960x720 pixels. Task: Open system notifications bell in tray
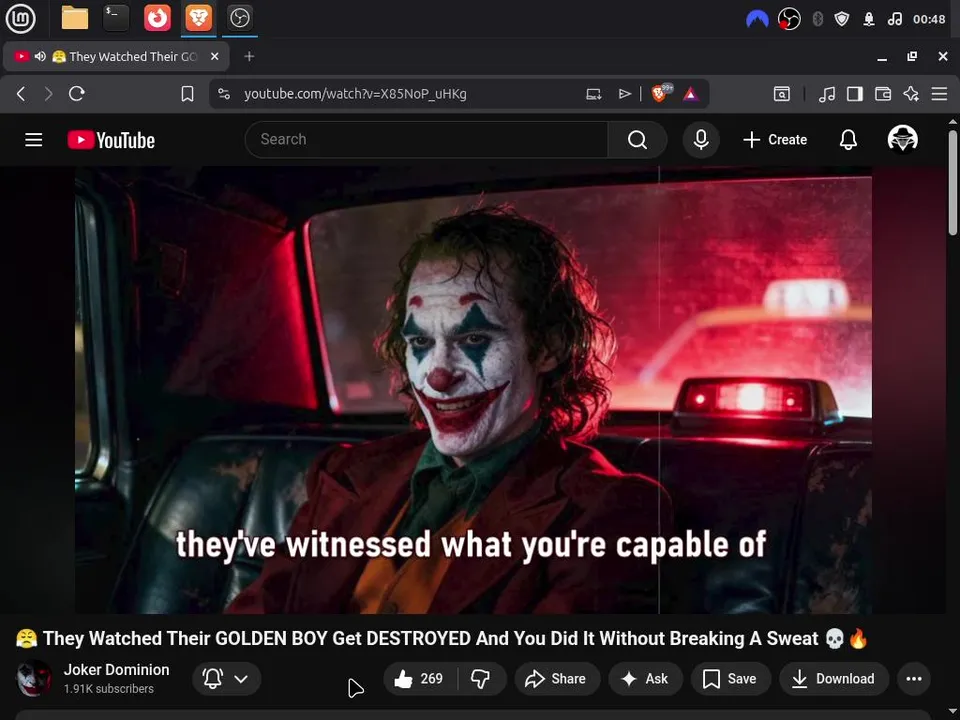click(x=869, y=19)
